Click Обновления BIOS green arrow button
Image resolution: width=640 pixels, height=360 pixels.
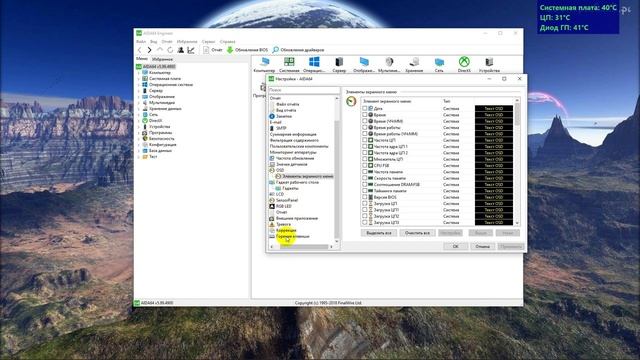(247, 50)
